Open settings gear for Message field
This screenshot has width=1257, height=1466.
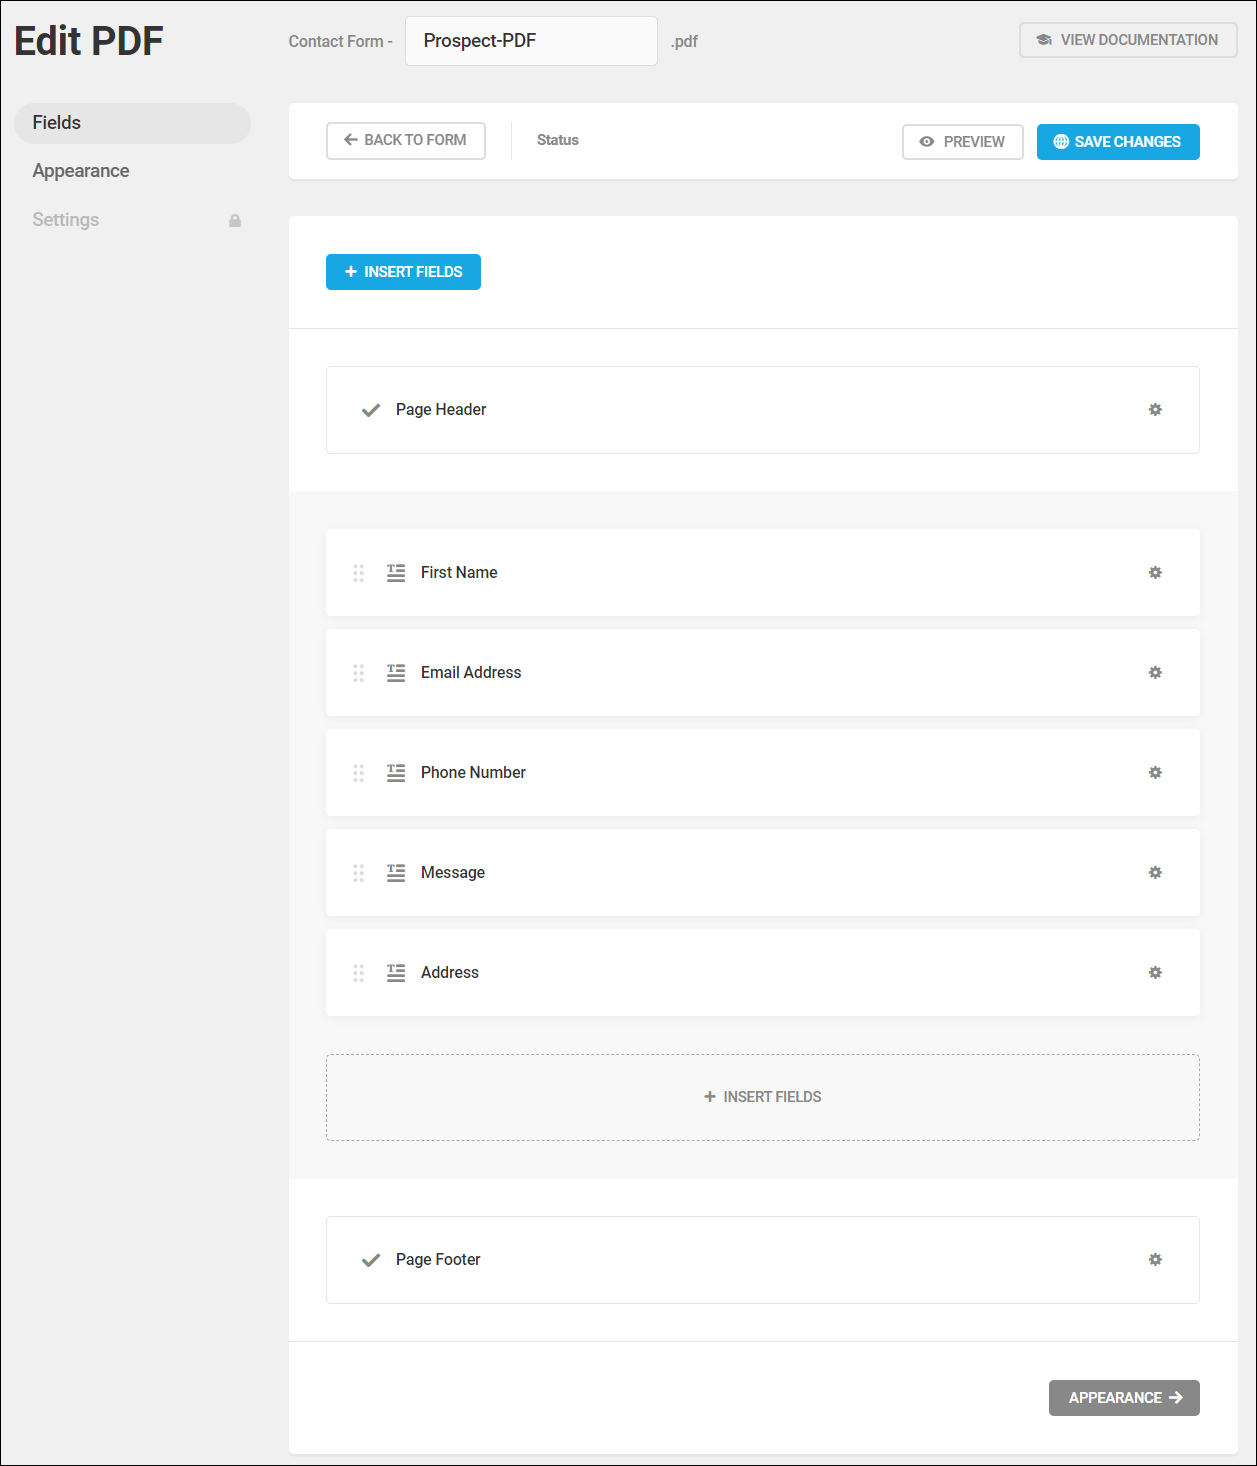coord(1155,873)
